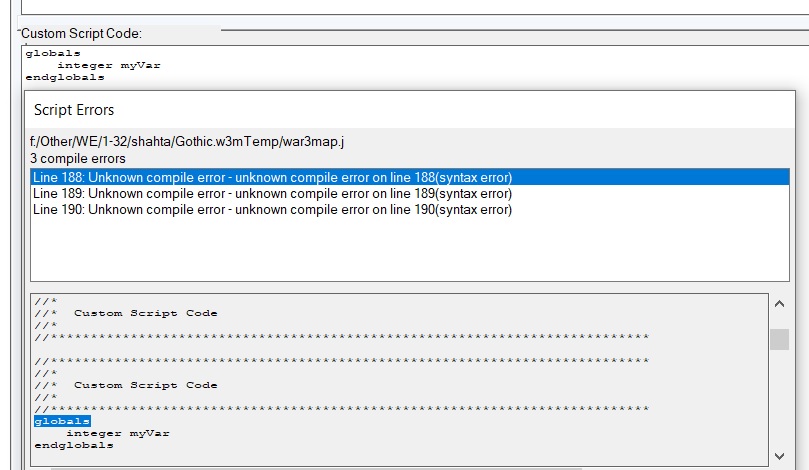The image size is (809, 470).
Task: Focus the text box above Custom Script Code
Action: [x=400, y=6]
